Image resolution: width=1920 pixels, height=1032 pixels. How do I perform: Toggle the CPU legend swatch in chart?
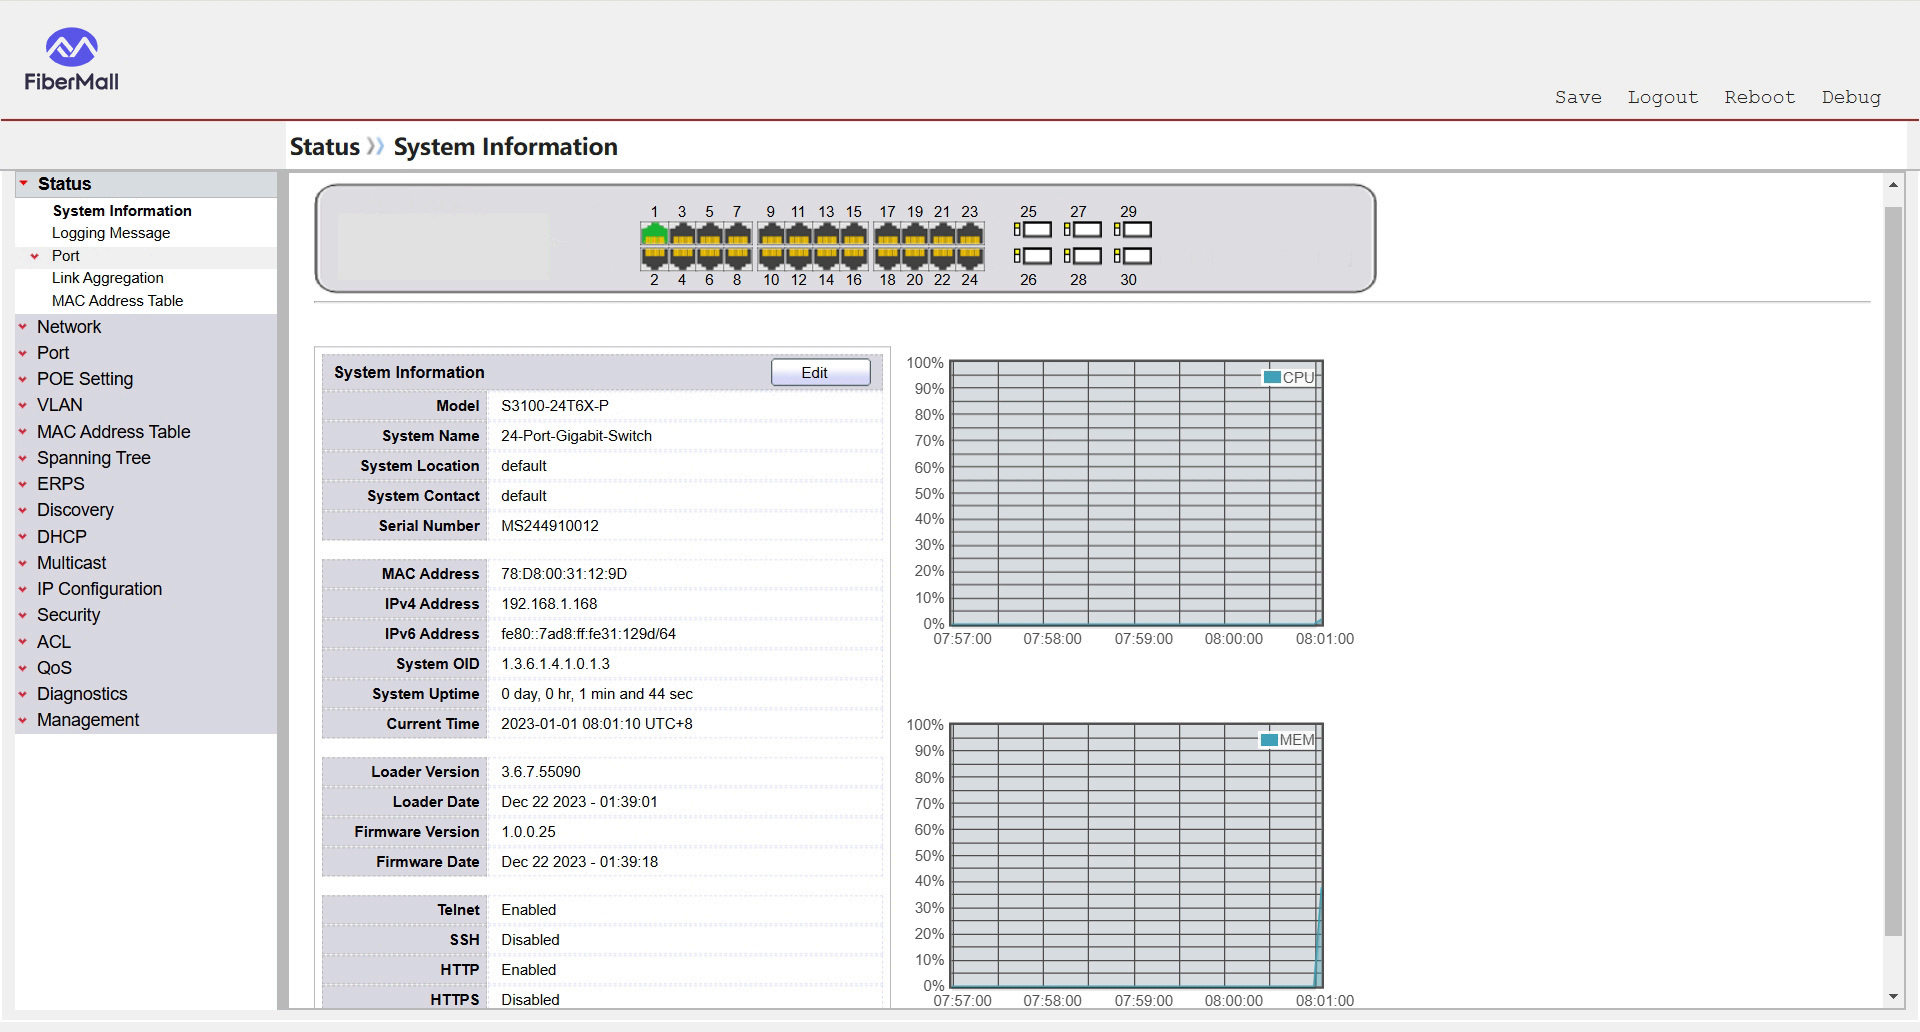coord(1272,377)
